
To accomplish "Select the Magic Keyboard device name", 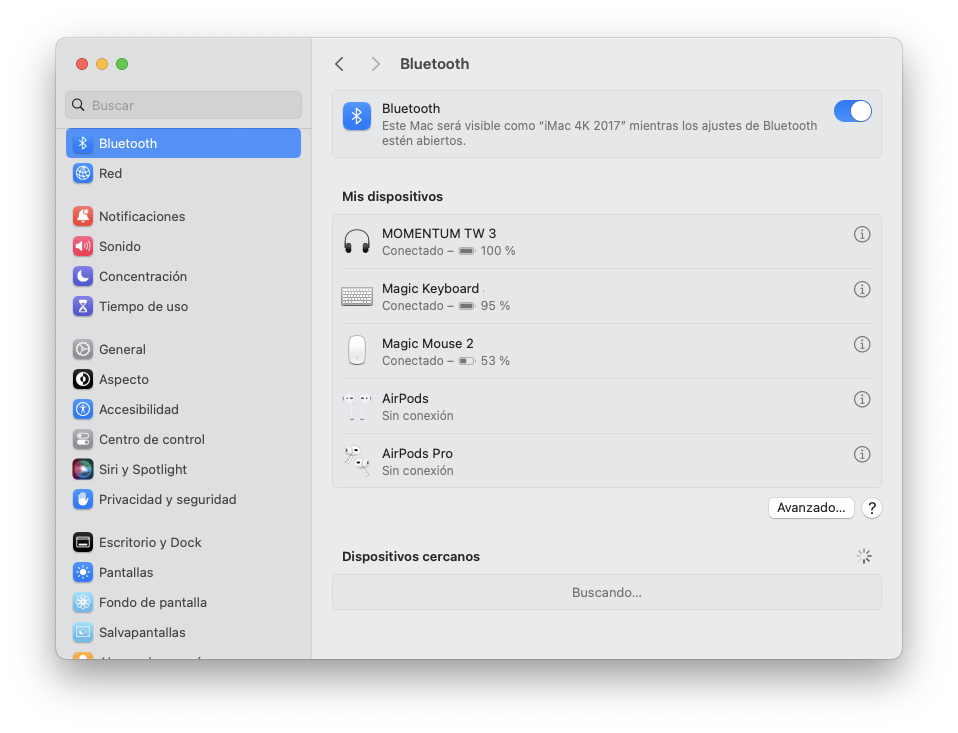I will tap(430, 288).
